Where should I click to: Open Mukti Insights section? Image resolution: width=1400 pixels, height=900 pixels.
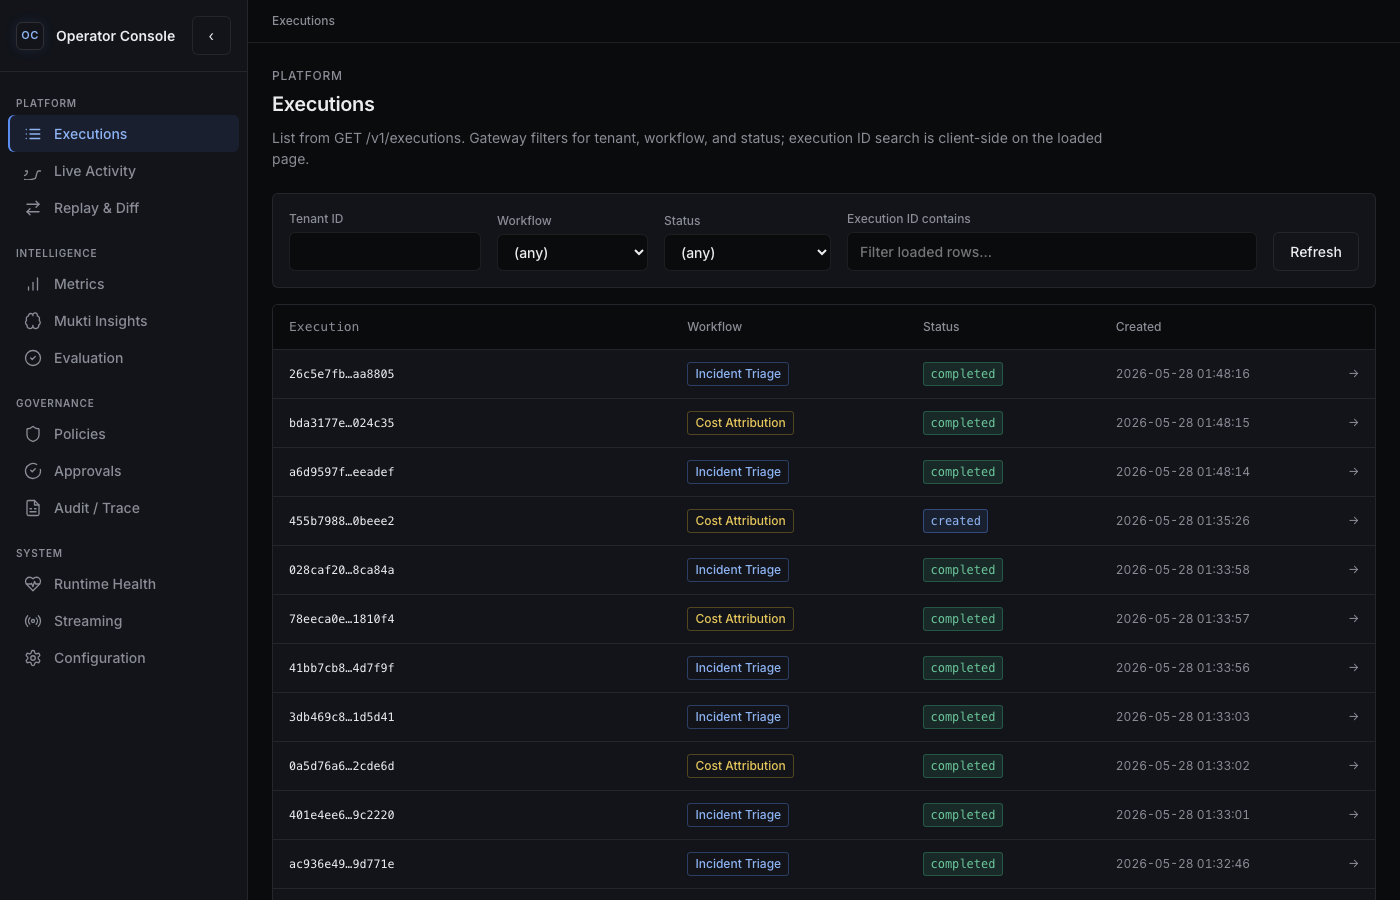[124, 321]
